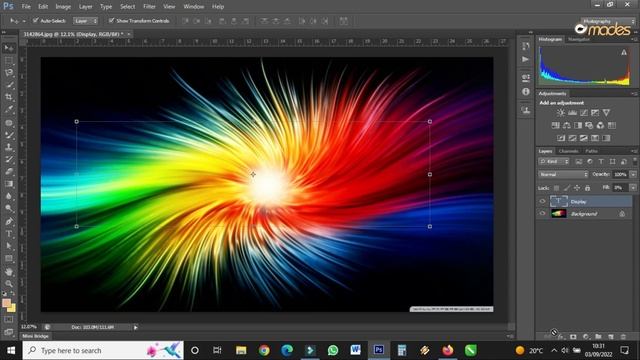The width and height of the screenshot is (640, 360).
Task: Select the Hand tool
Action: coord(9,271)
